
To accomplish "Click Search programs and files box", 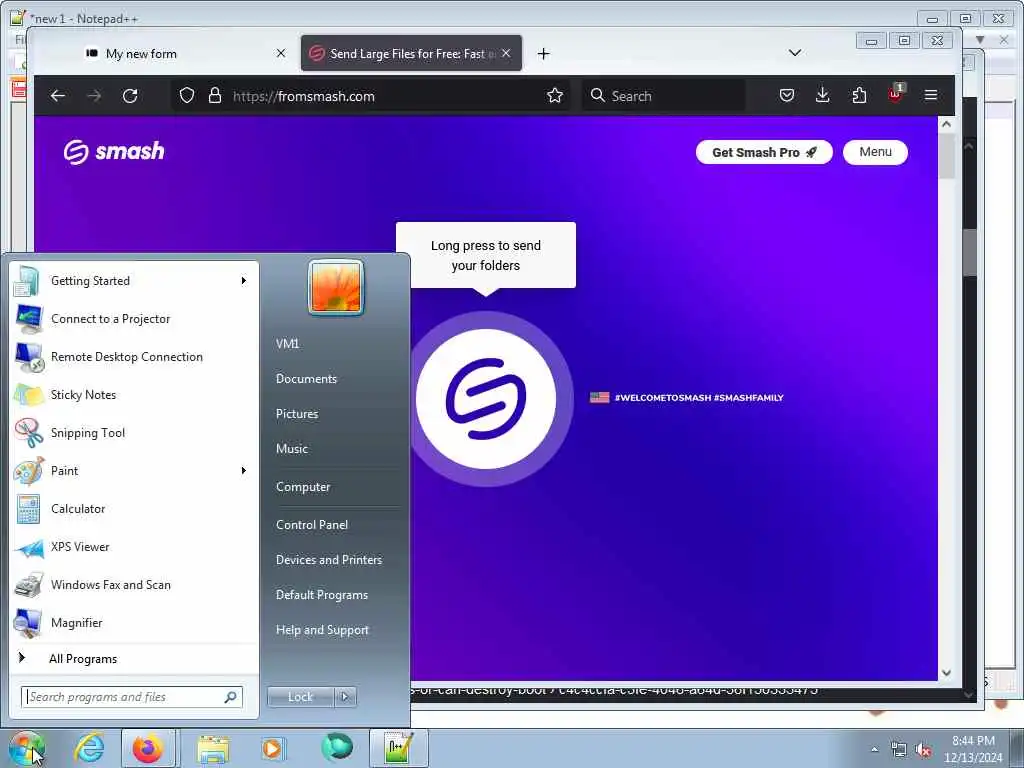I will (x=131, y=697).
